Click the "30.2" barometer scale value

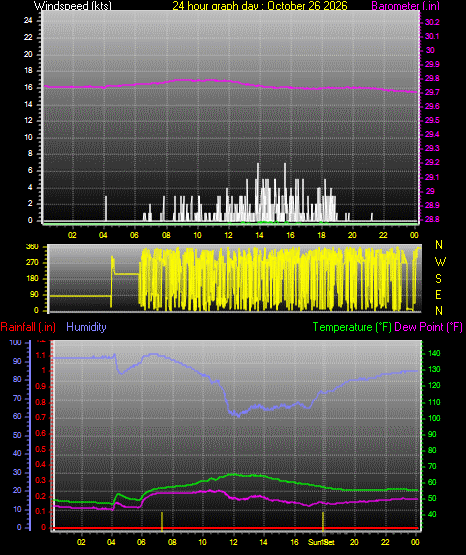(432, 22)
